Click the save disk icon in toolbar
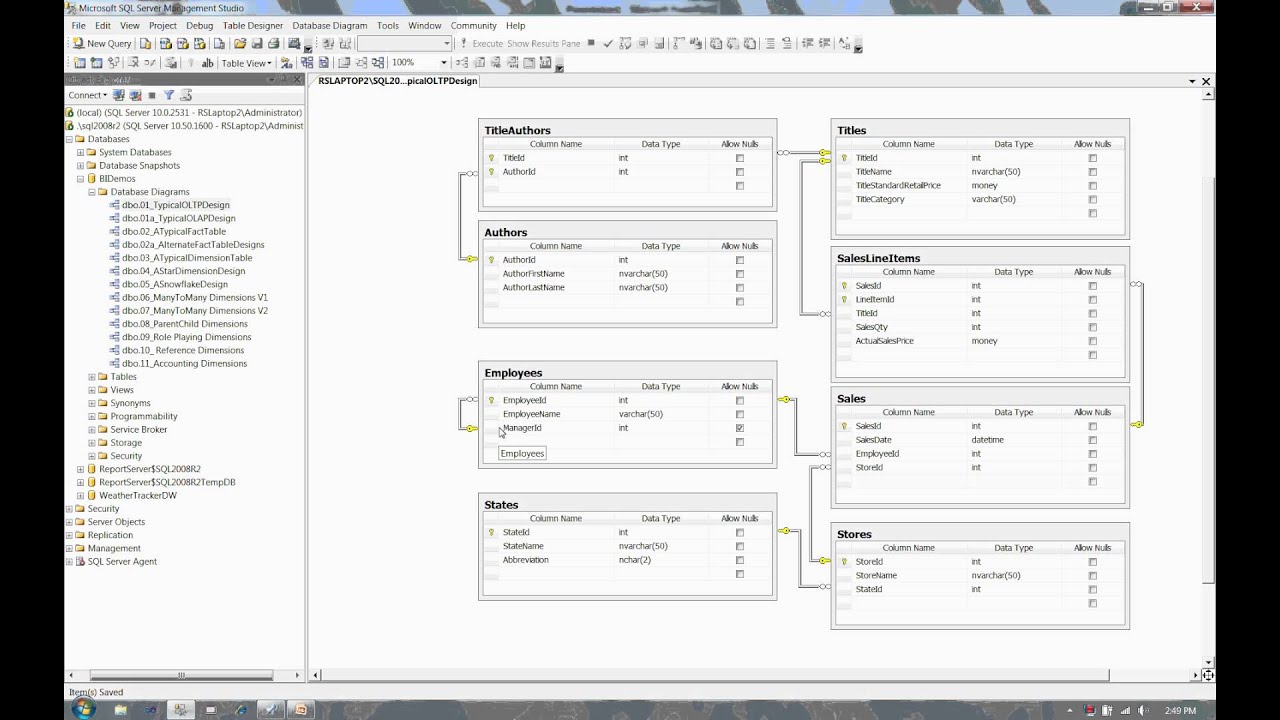Image resolution: width=1280 pixels, height=720 pixels. (257, 44)
